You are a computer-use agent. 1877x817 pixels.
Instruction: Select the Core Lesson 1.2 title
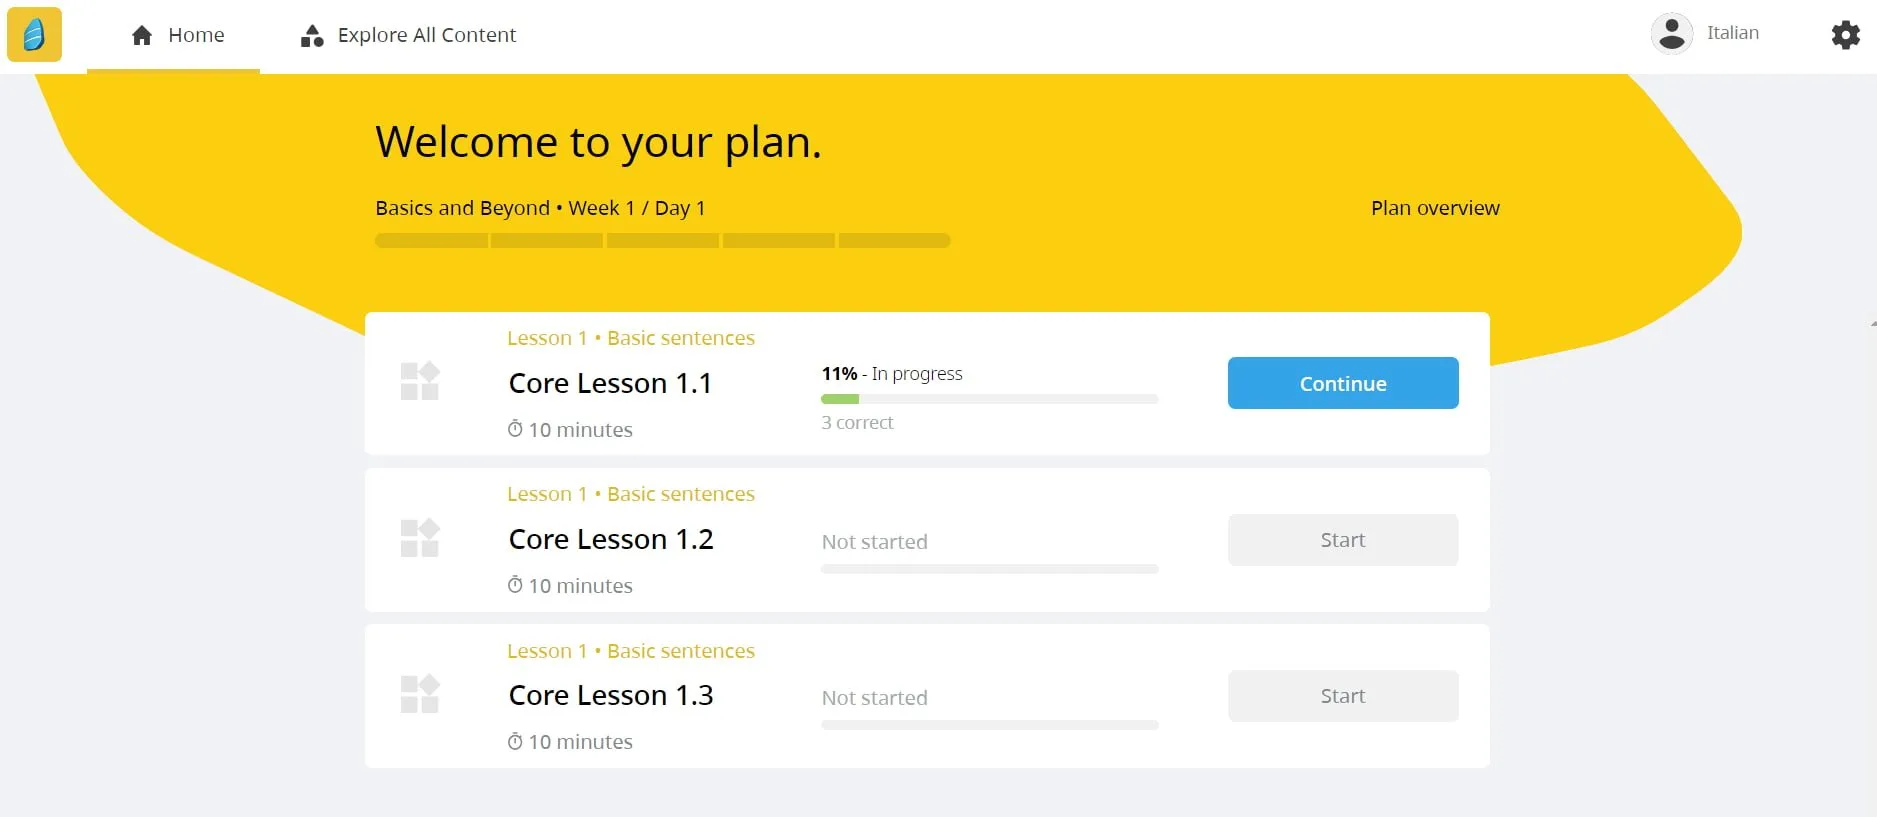point(610,539)
